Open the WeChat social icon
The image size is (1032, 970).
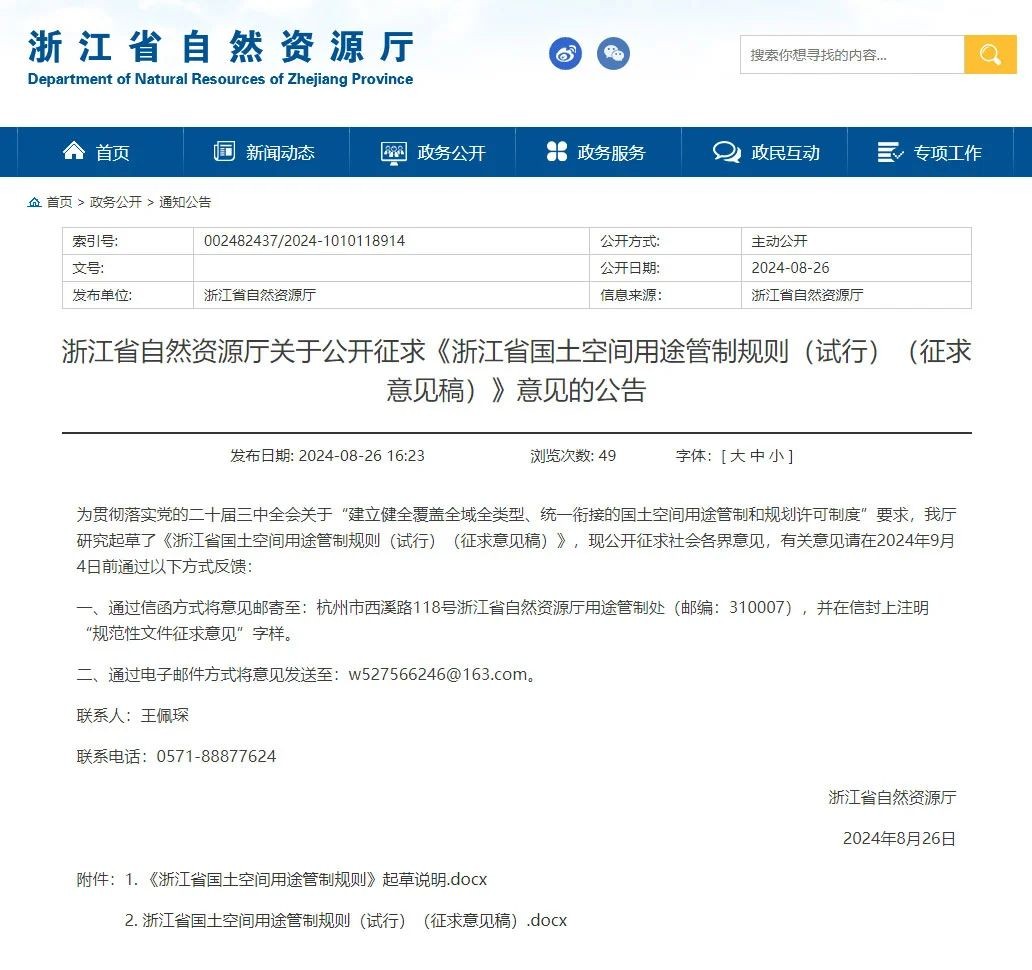click(613, 53)
